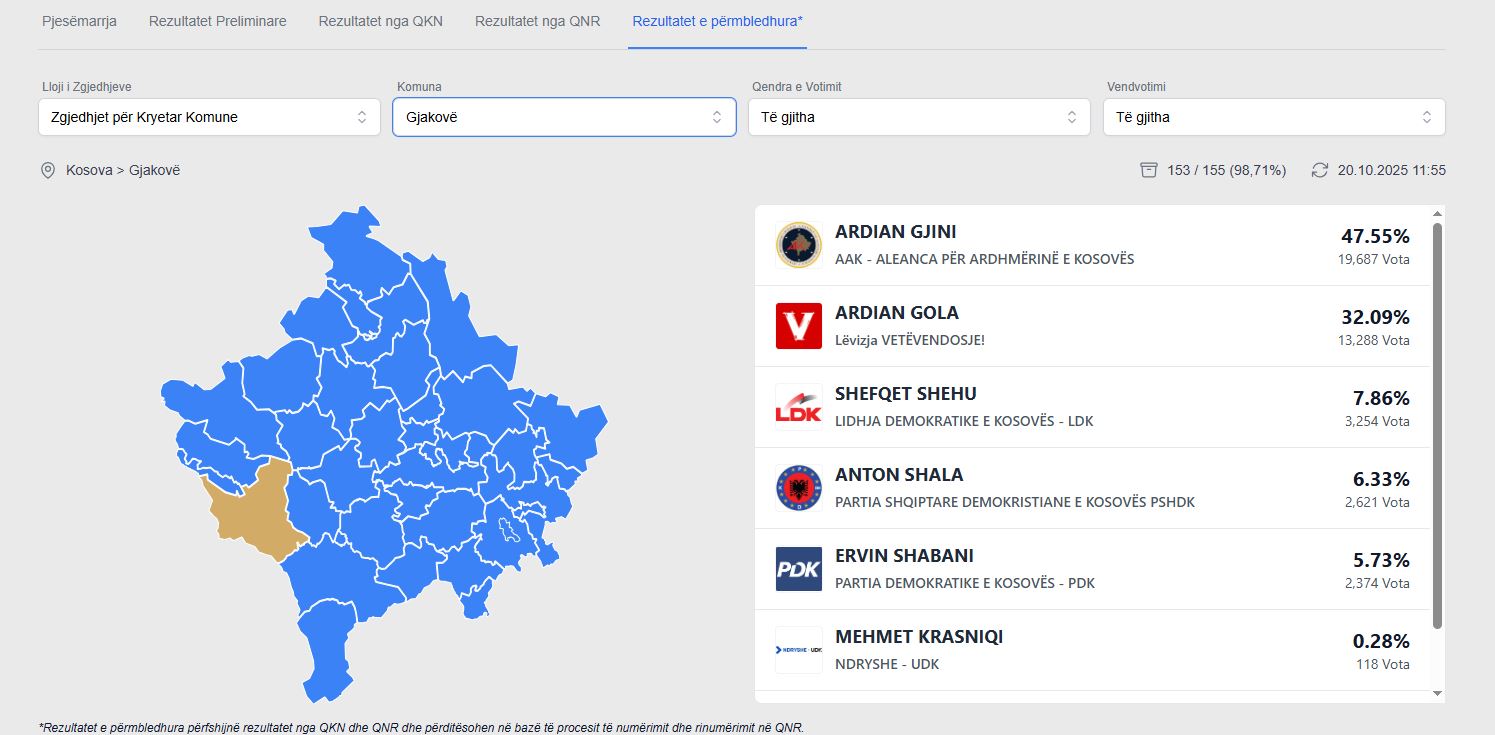Select the Vetëvendosje V logo
This screenshot has height=735, width=1495.
click(797, 325)
